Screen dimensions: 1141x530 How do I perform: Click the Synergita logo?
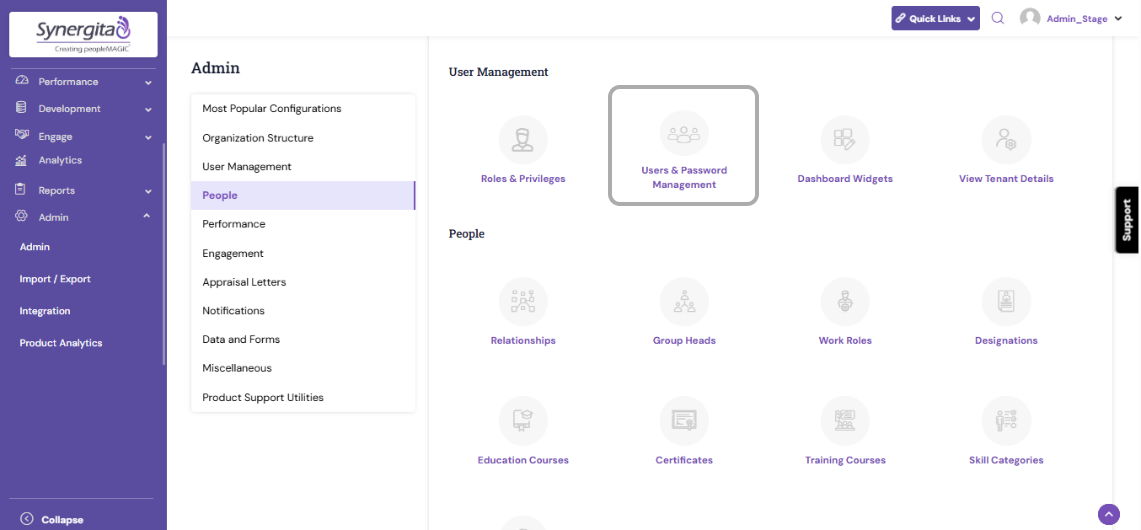pyautogui.click(x=83, y=33)
